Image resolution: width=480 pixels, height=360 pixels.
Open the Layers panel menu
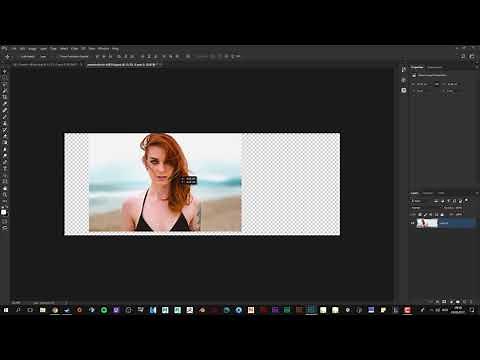477,193
